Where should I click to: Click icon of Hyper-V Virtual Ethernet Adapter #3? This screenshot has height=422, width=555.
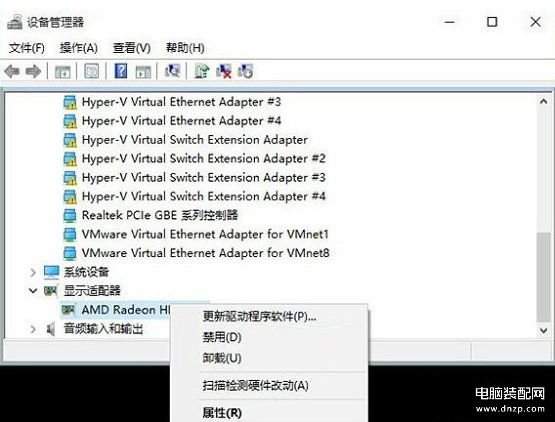tap(70, 102)
